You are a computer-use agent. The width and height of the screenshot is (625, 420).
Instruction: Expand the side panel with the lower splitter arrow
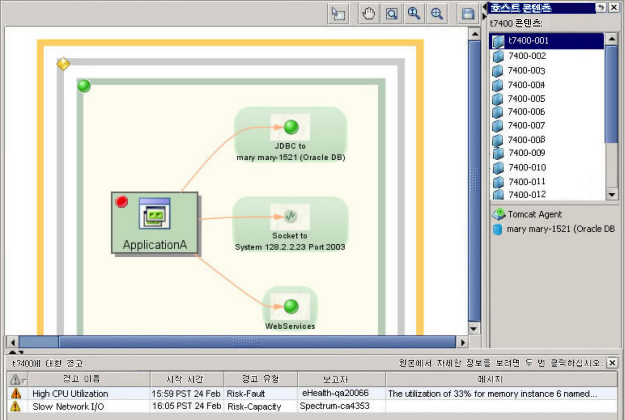tap(485, 16)
